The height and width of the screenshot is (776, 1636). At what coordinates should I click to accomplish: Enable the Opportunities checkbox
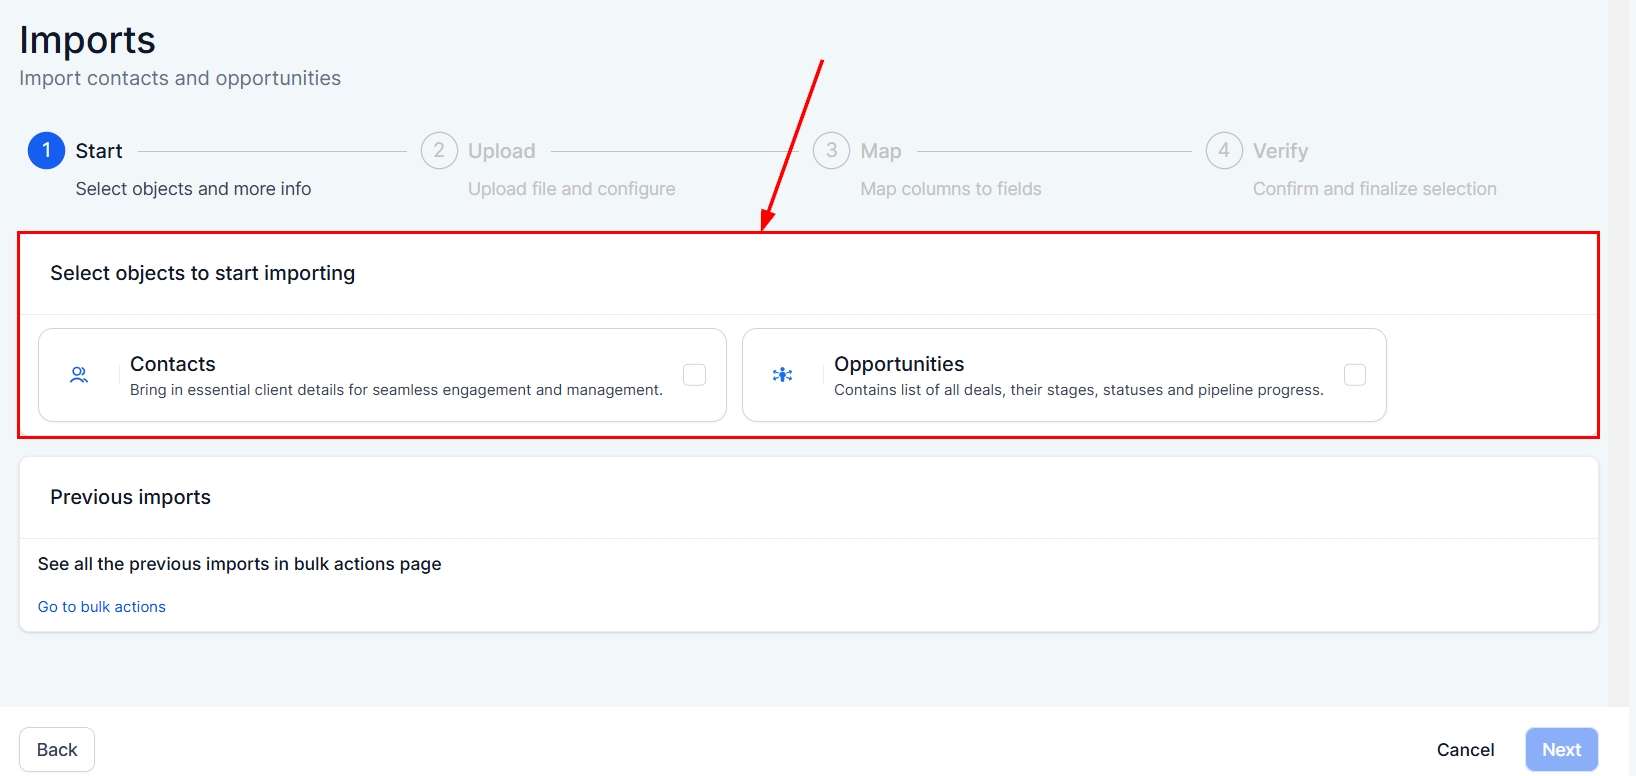1355,375
